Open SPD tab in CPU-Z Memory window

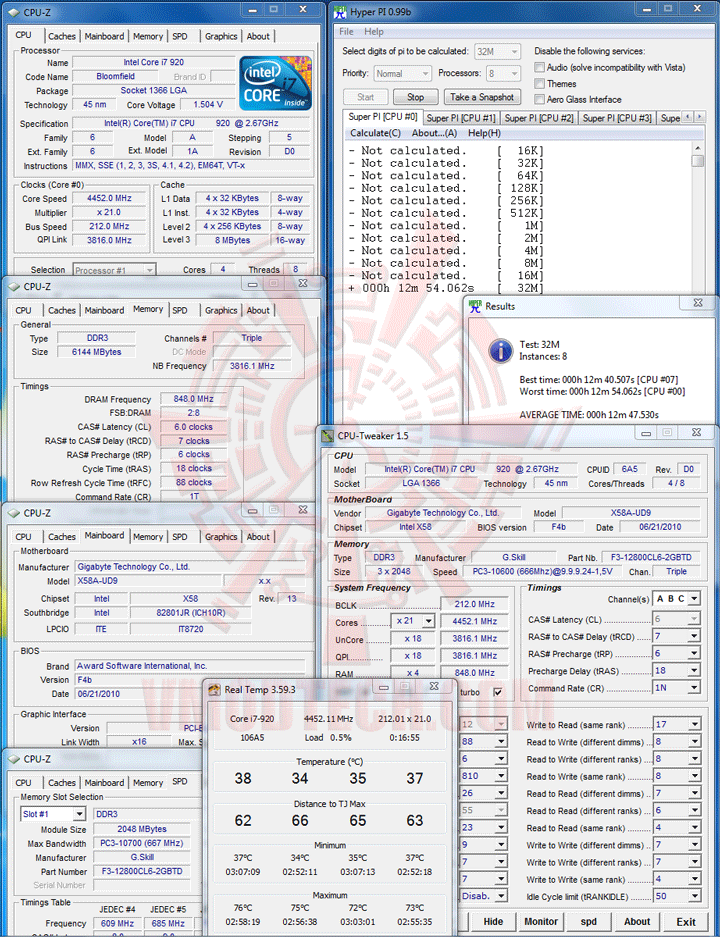point(180,311)
